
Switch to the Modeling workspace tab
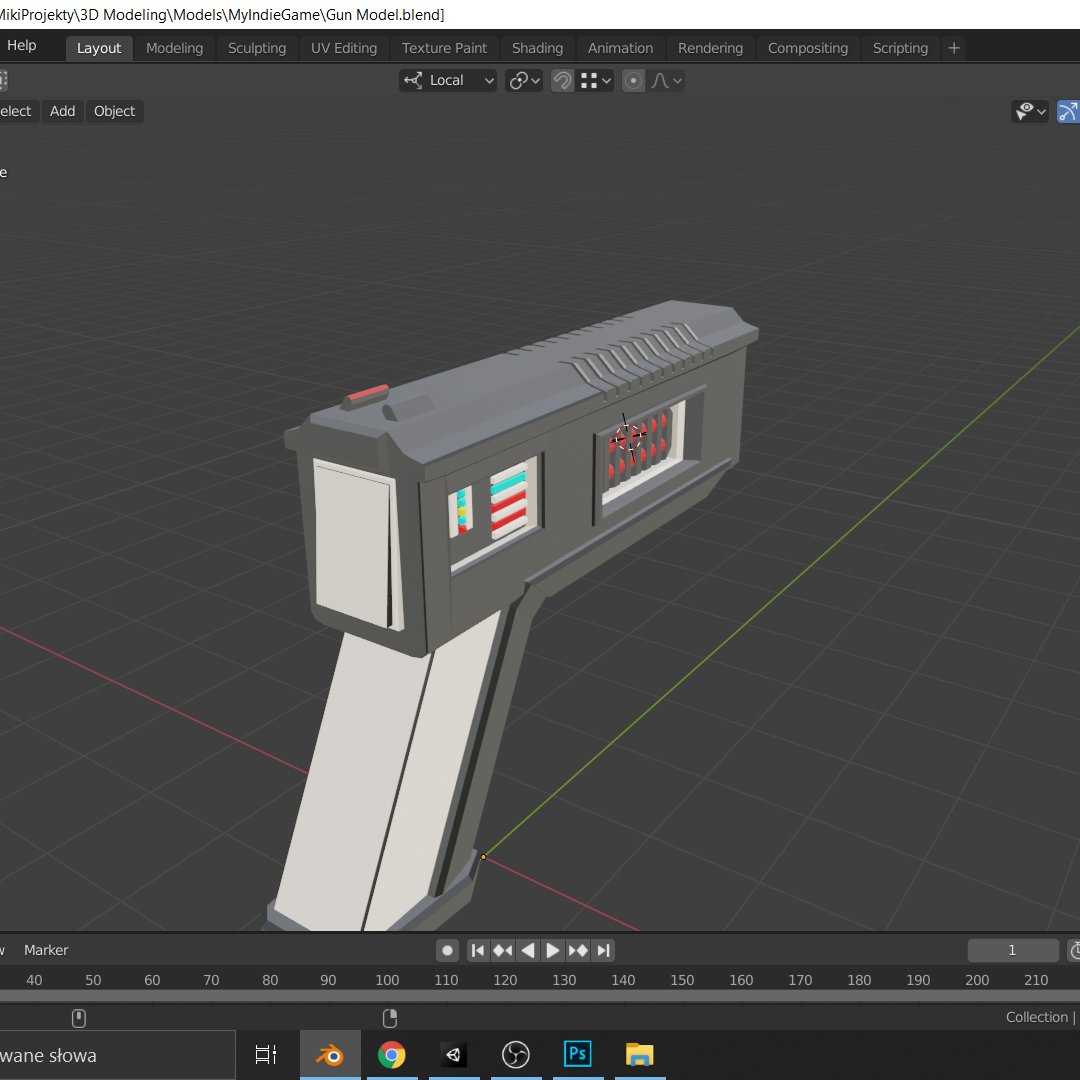click(x=174, y=48)
